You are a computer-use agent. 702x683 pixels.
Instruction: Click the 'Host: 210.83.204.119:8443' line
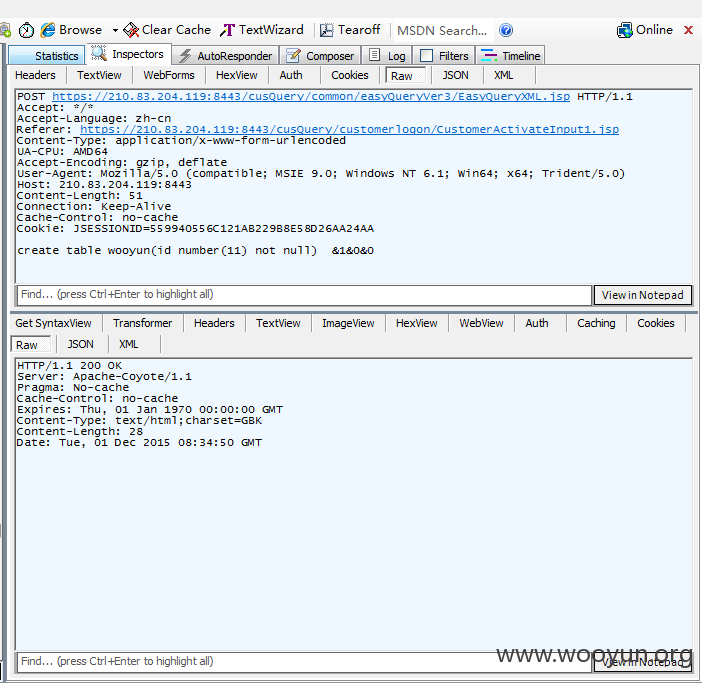coord(104,184)
